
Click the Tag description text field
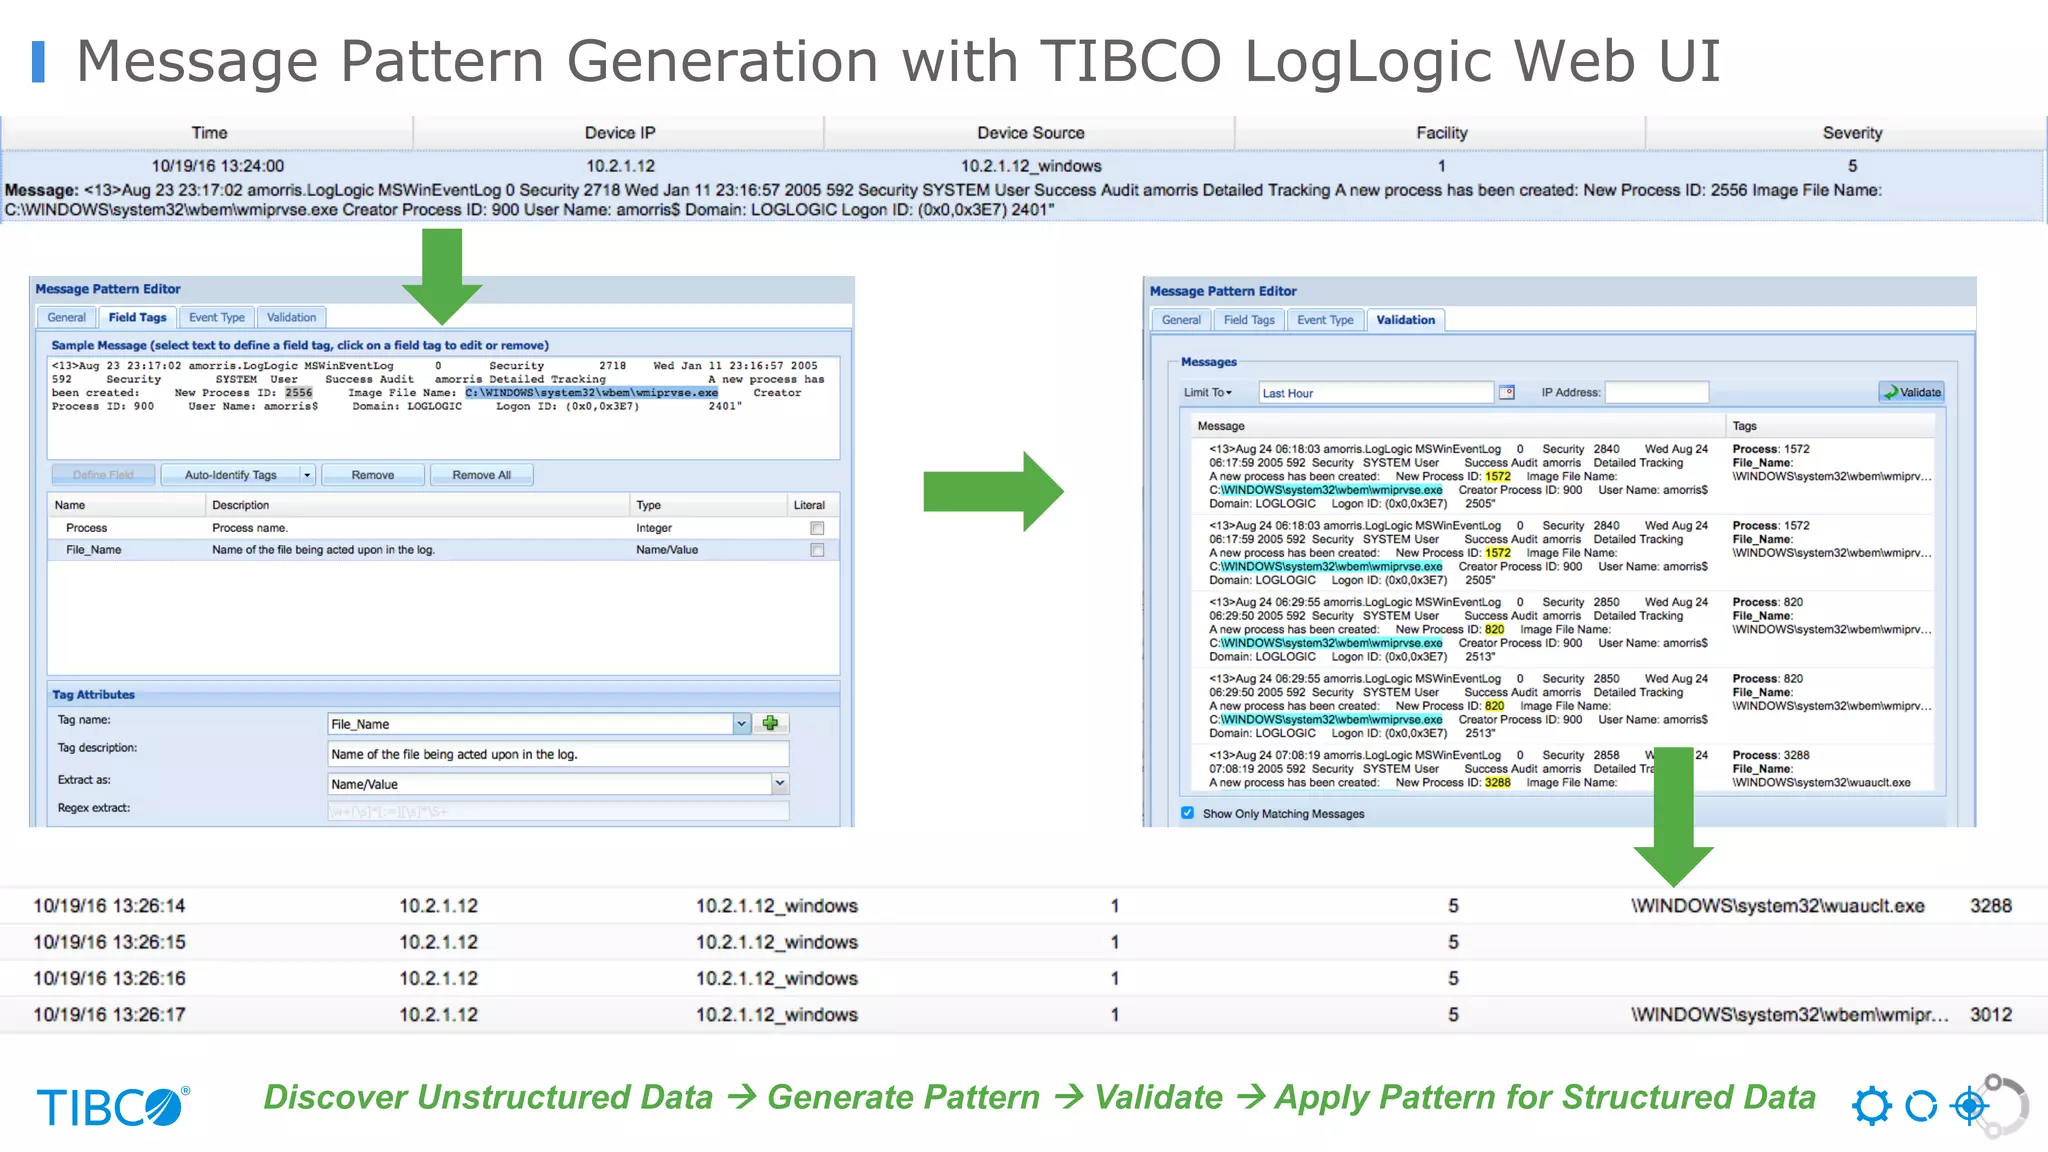[558, 754]
